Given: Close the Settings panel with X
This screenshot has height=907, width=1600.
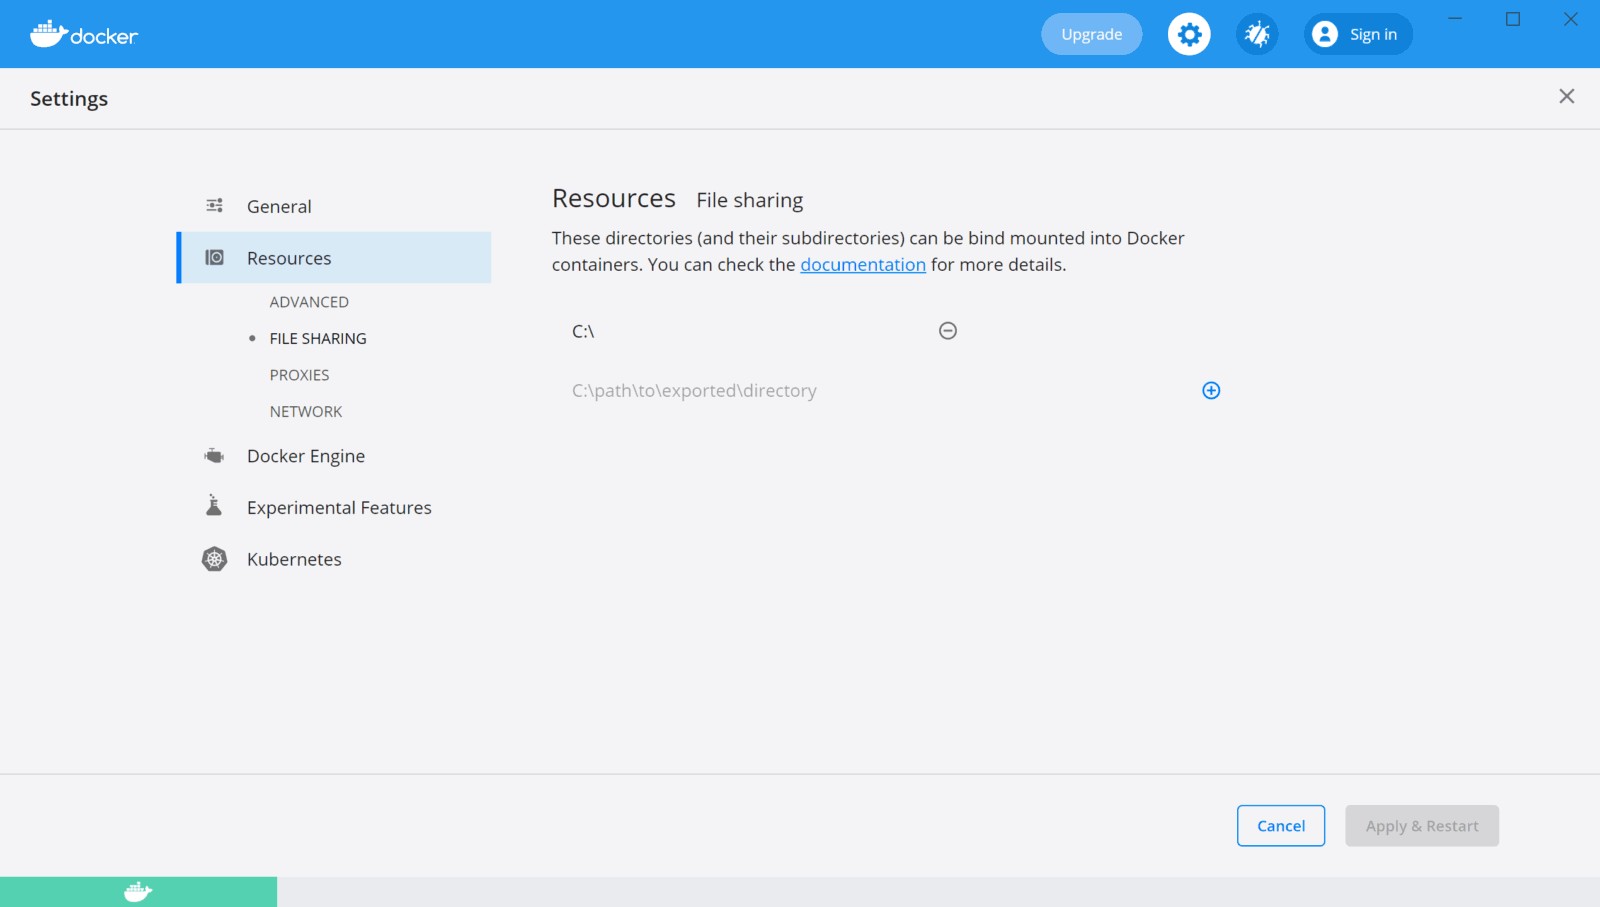Looking at the screenshot, I should pyautogui.click(x=1566, y=96).
